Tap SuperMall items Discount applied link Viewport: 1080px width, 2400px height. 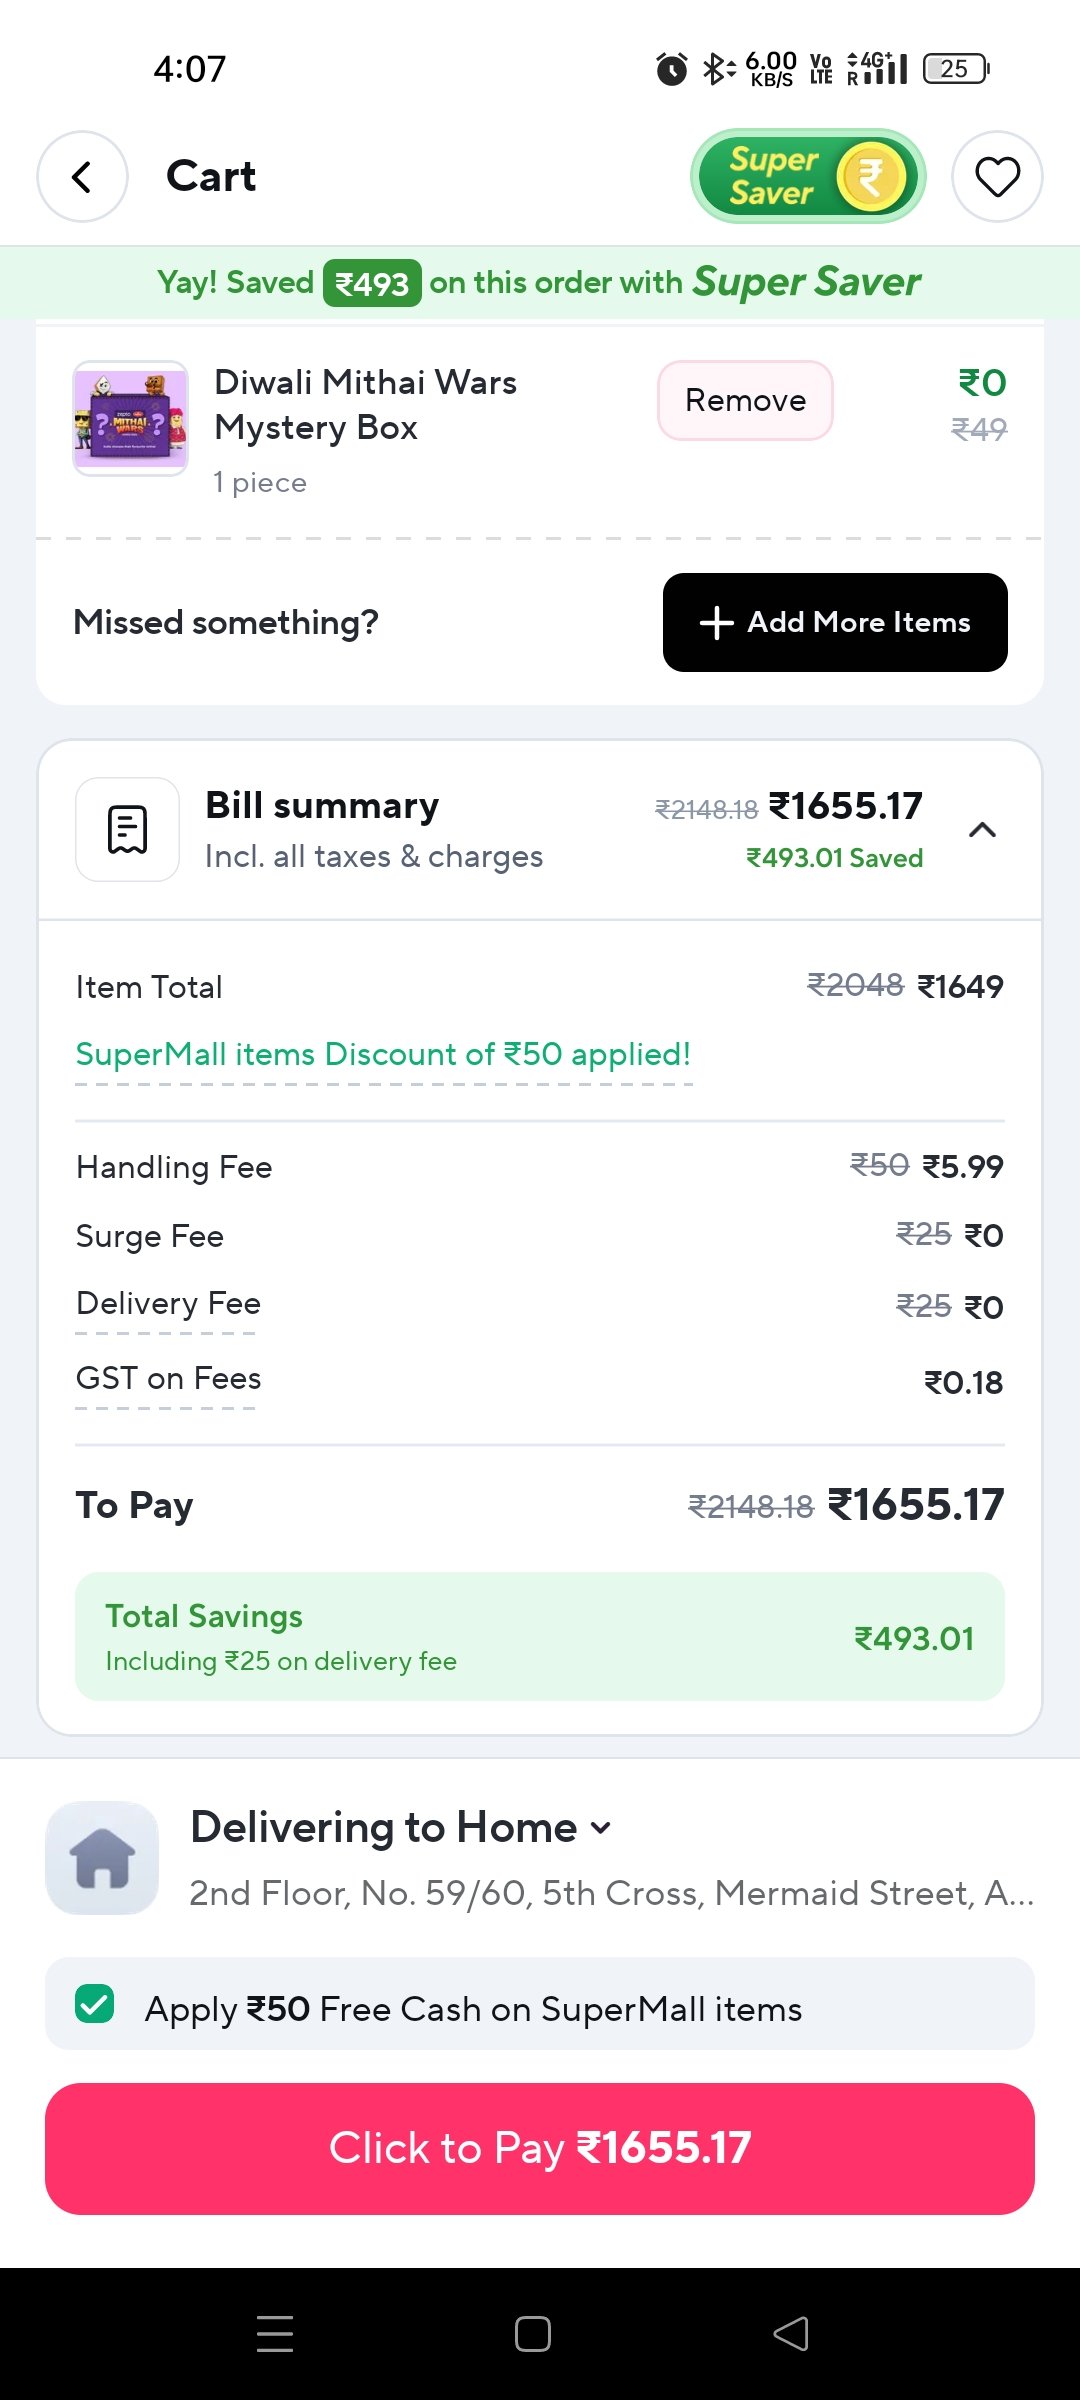click(x=383, y=1055)
